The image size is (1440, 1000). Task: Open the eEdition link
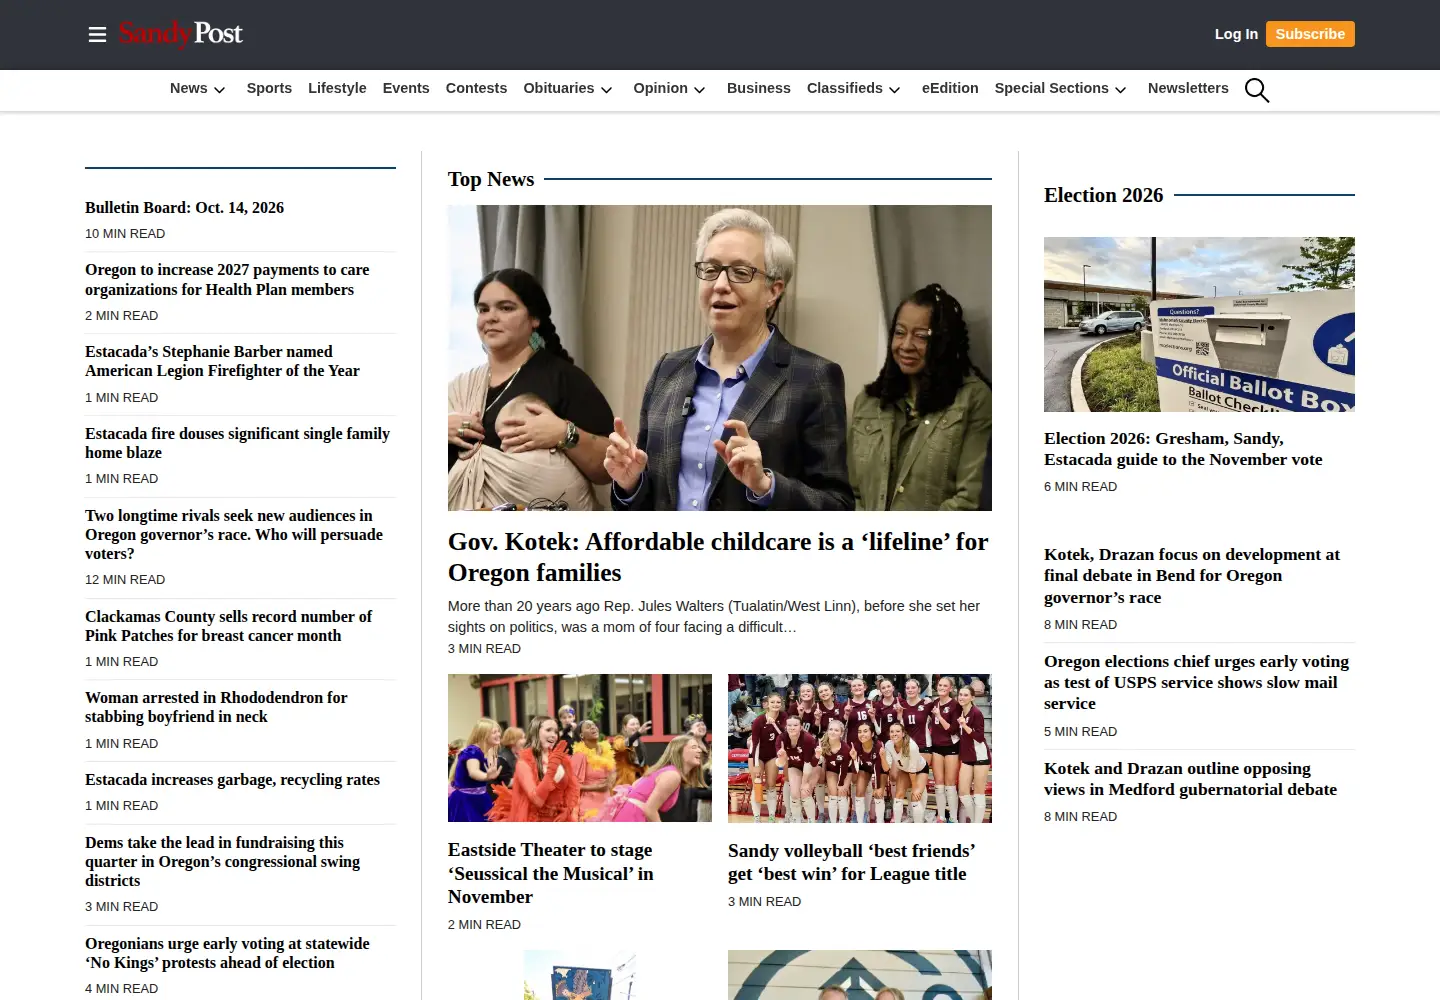click(950, 88)
